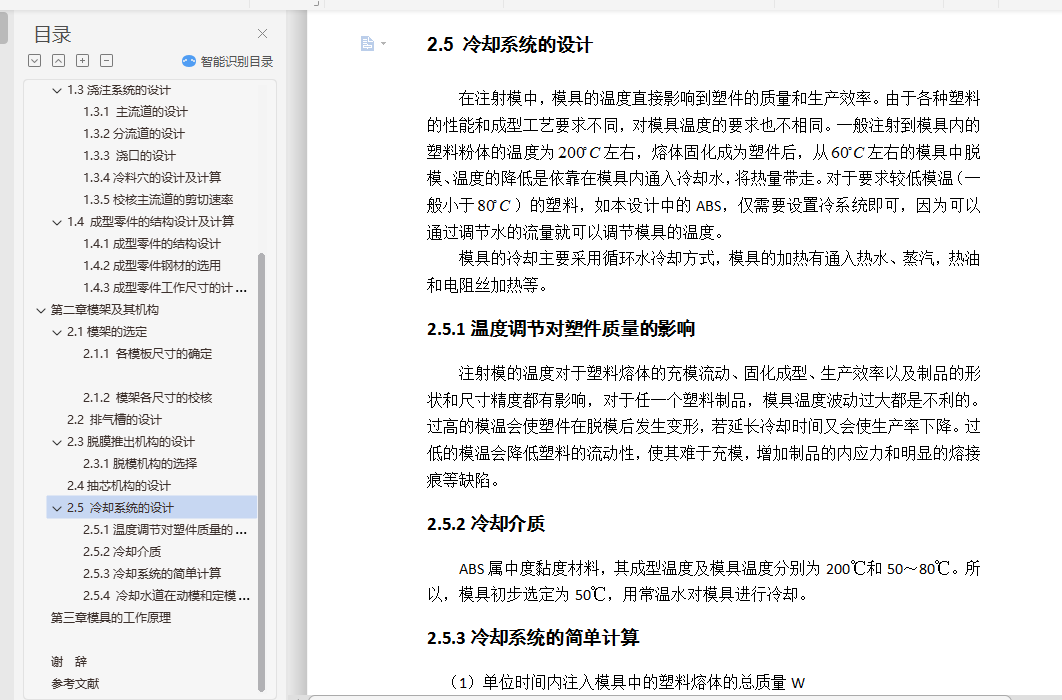Click the left sidebar scrollbar thumb at top
The height and width of the screenshot is (700, 1062).
tap(3, 27)
